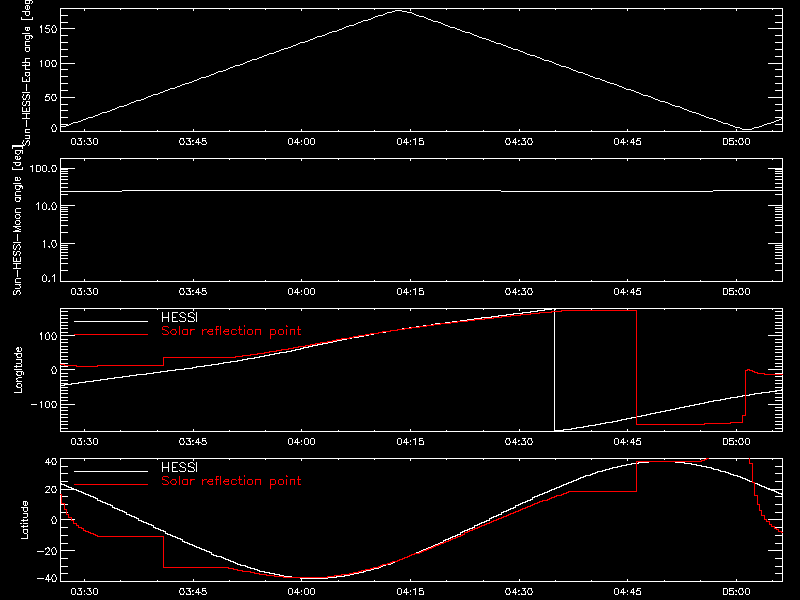Click 03:45 time label under Earth angle plot
This screenshot has height=600, width=800.
pyautogui.click(x=193, y=141)
